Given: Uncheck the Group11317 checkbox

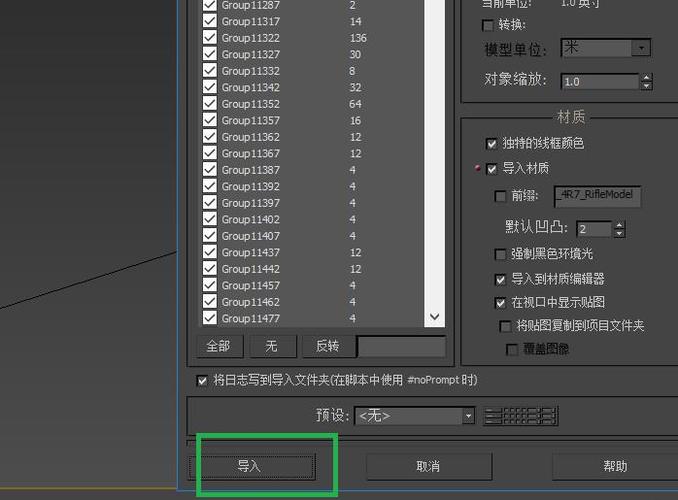Looking at the screenshot, I should (x=210, y=21).
